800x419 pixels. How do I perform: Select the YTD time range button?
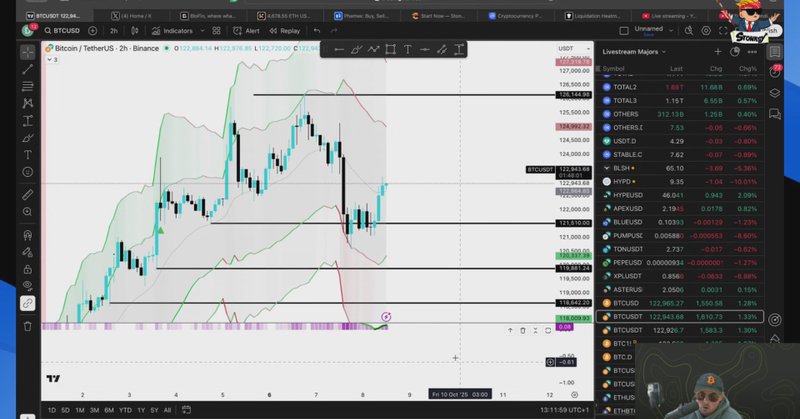tap(125, 410)
